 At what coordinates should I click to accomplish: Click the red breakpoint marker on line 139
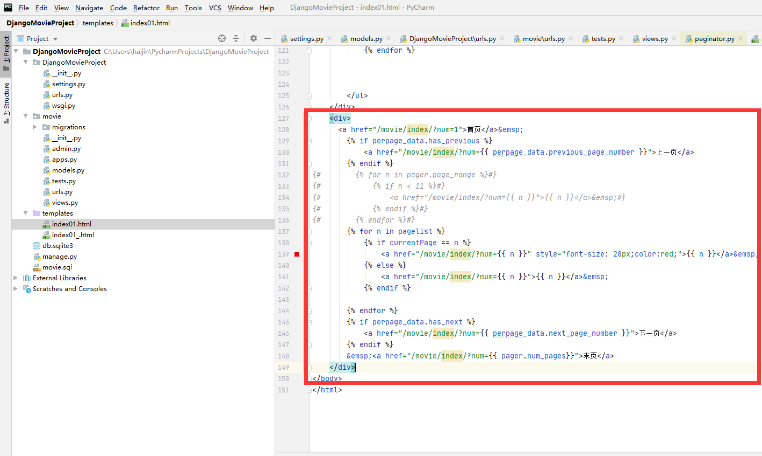pyautogui.click(x=297, y=254)
